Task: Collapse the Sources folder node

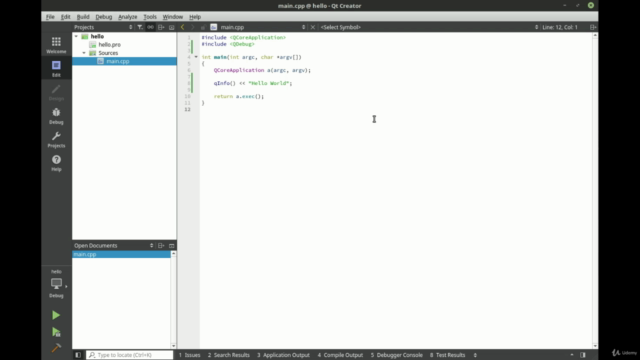Action: [84, 53]
